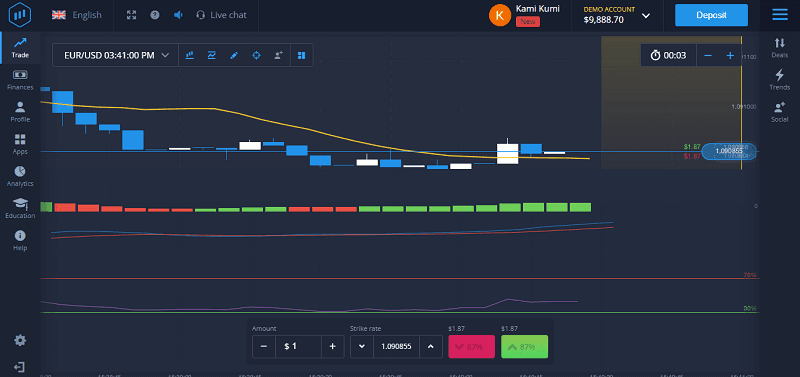
Task: Open the Trends panel
Action: point(780,80)
